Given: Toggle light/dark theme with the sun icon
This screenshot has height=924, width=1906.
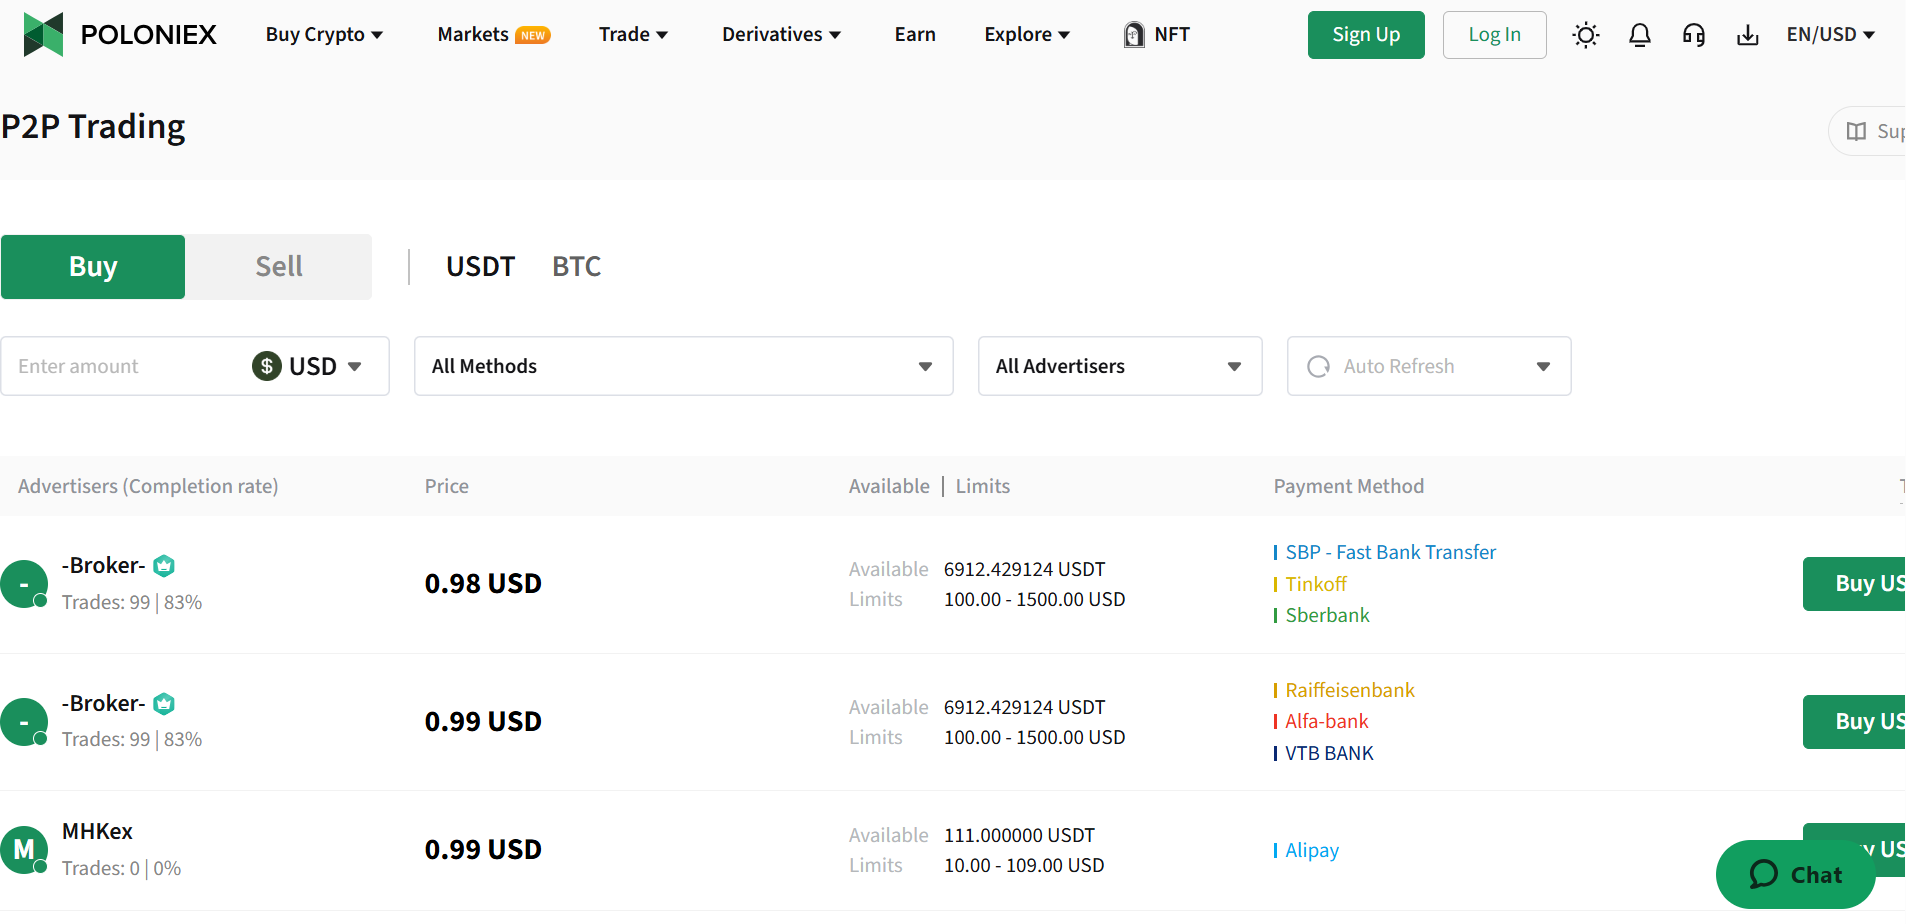Looking at the screenshot, I should 1584,34.
